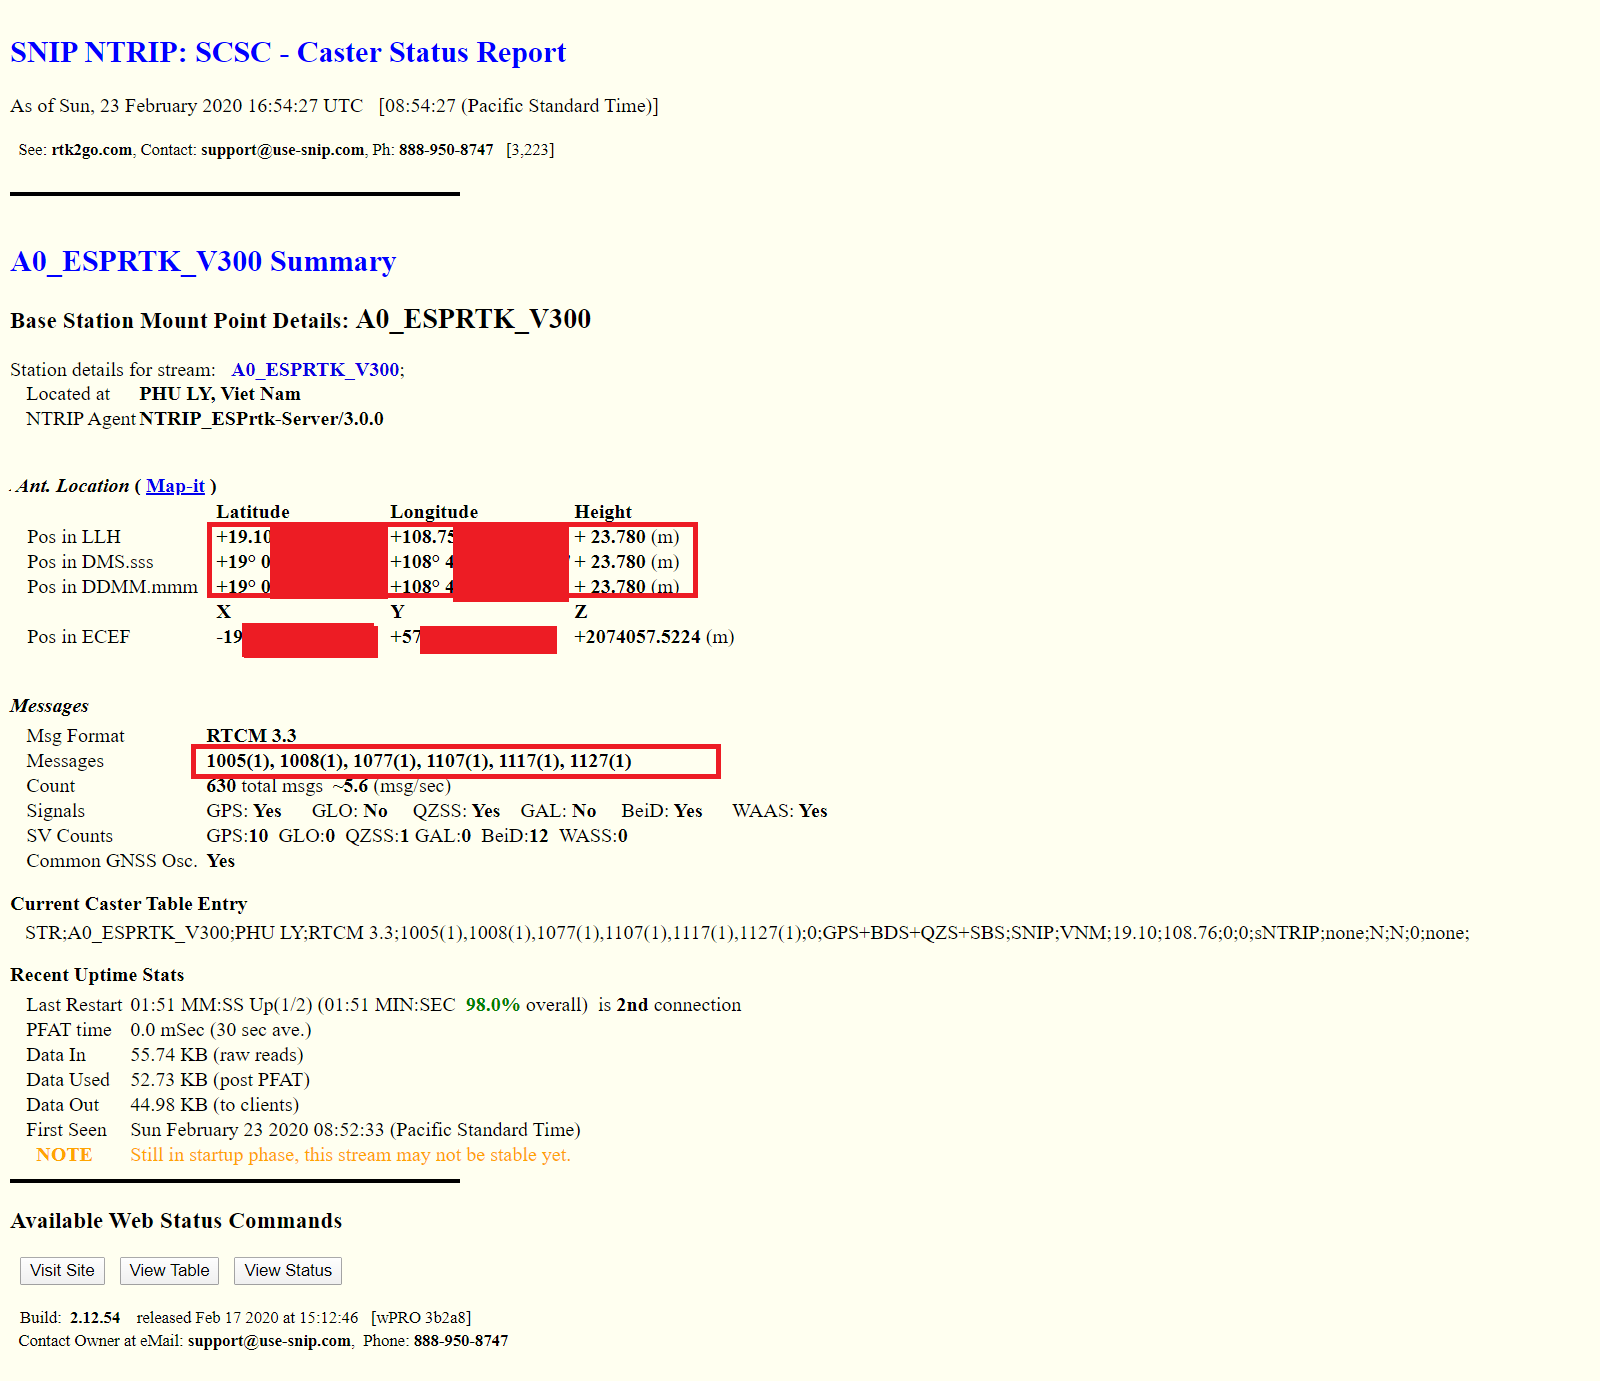Open the rtk2go.com link in header
This screenshot has width=1600, height=1381.
[x=91, y=150]
